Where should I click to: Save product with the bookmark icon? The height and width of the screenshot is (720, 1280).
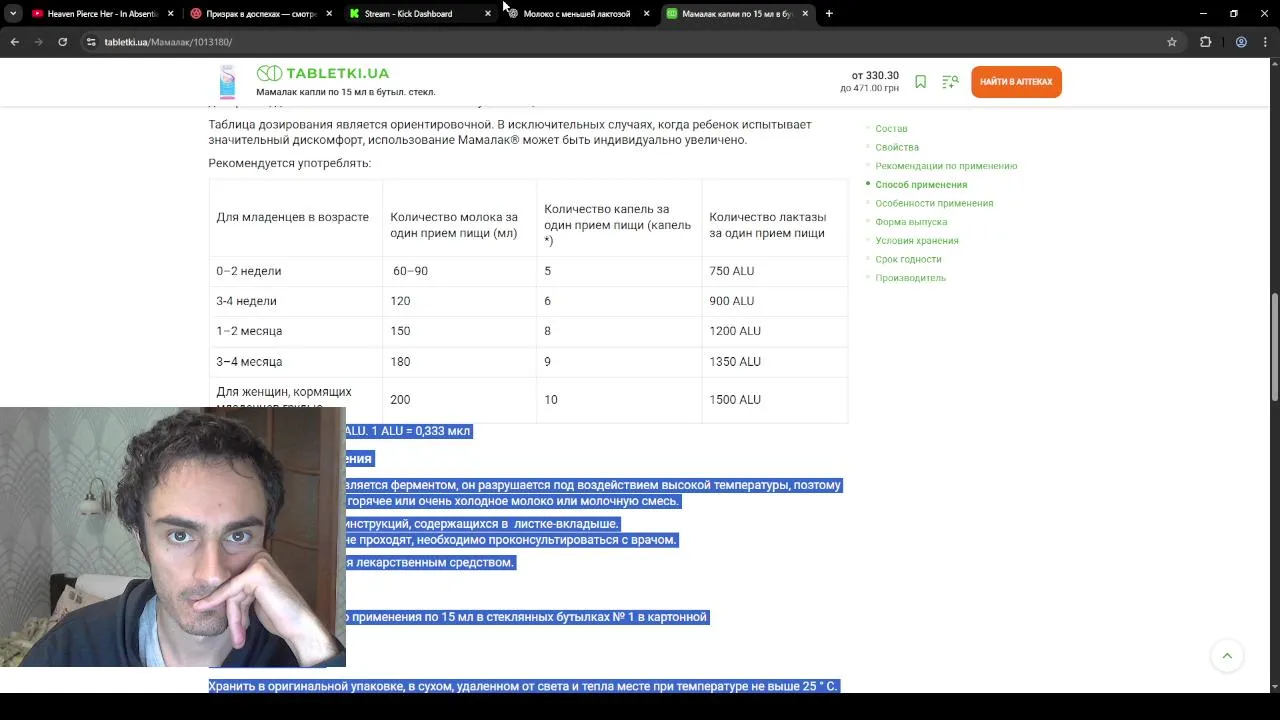(920, 82)
